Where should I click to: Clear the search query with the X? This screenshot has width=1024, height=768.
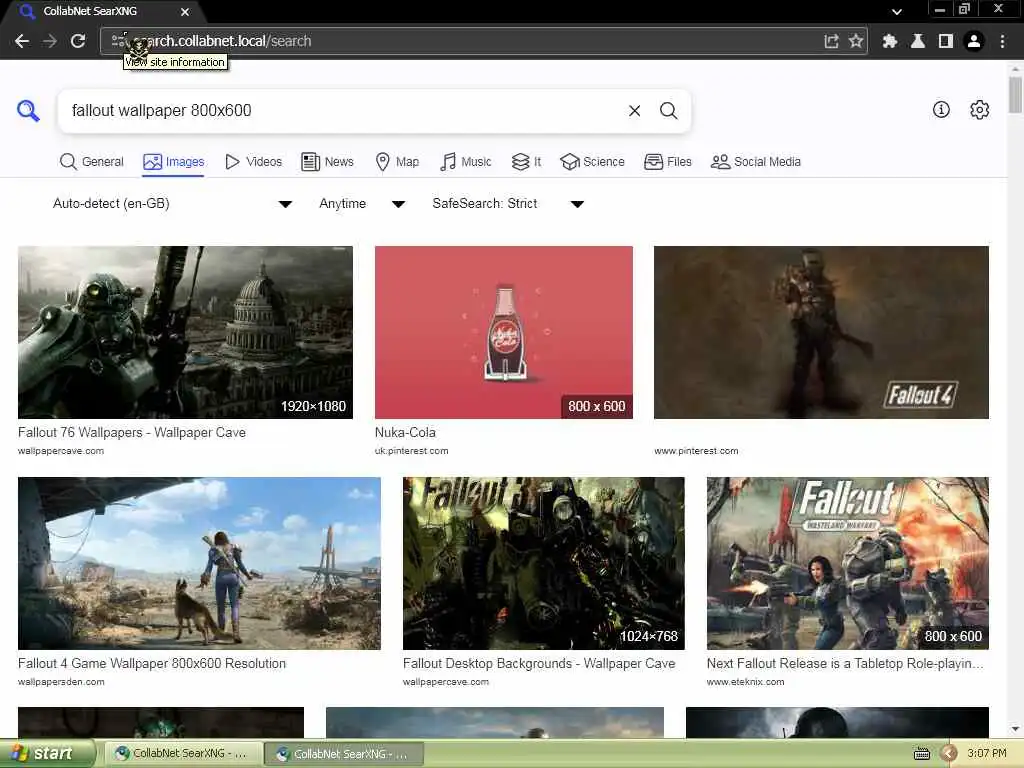coord(634,110)
